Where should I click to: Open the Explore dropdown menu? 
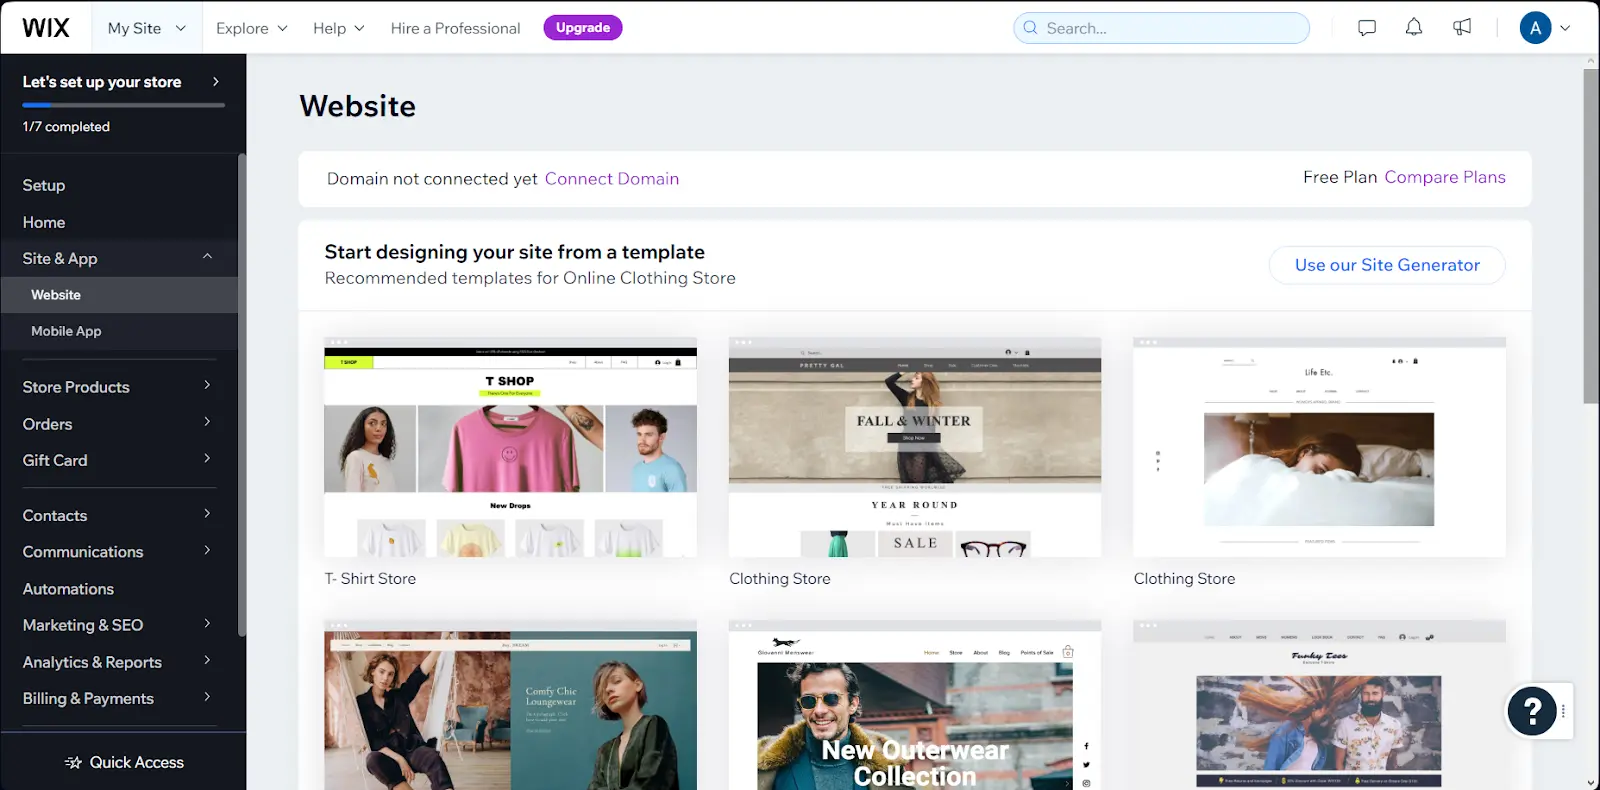252,28
